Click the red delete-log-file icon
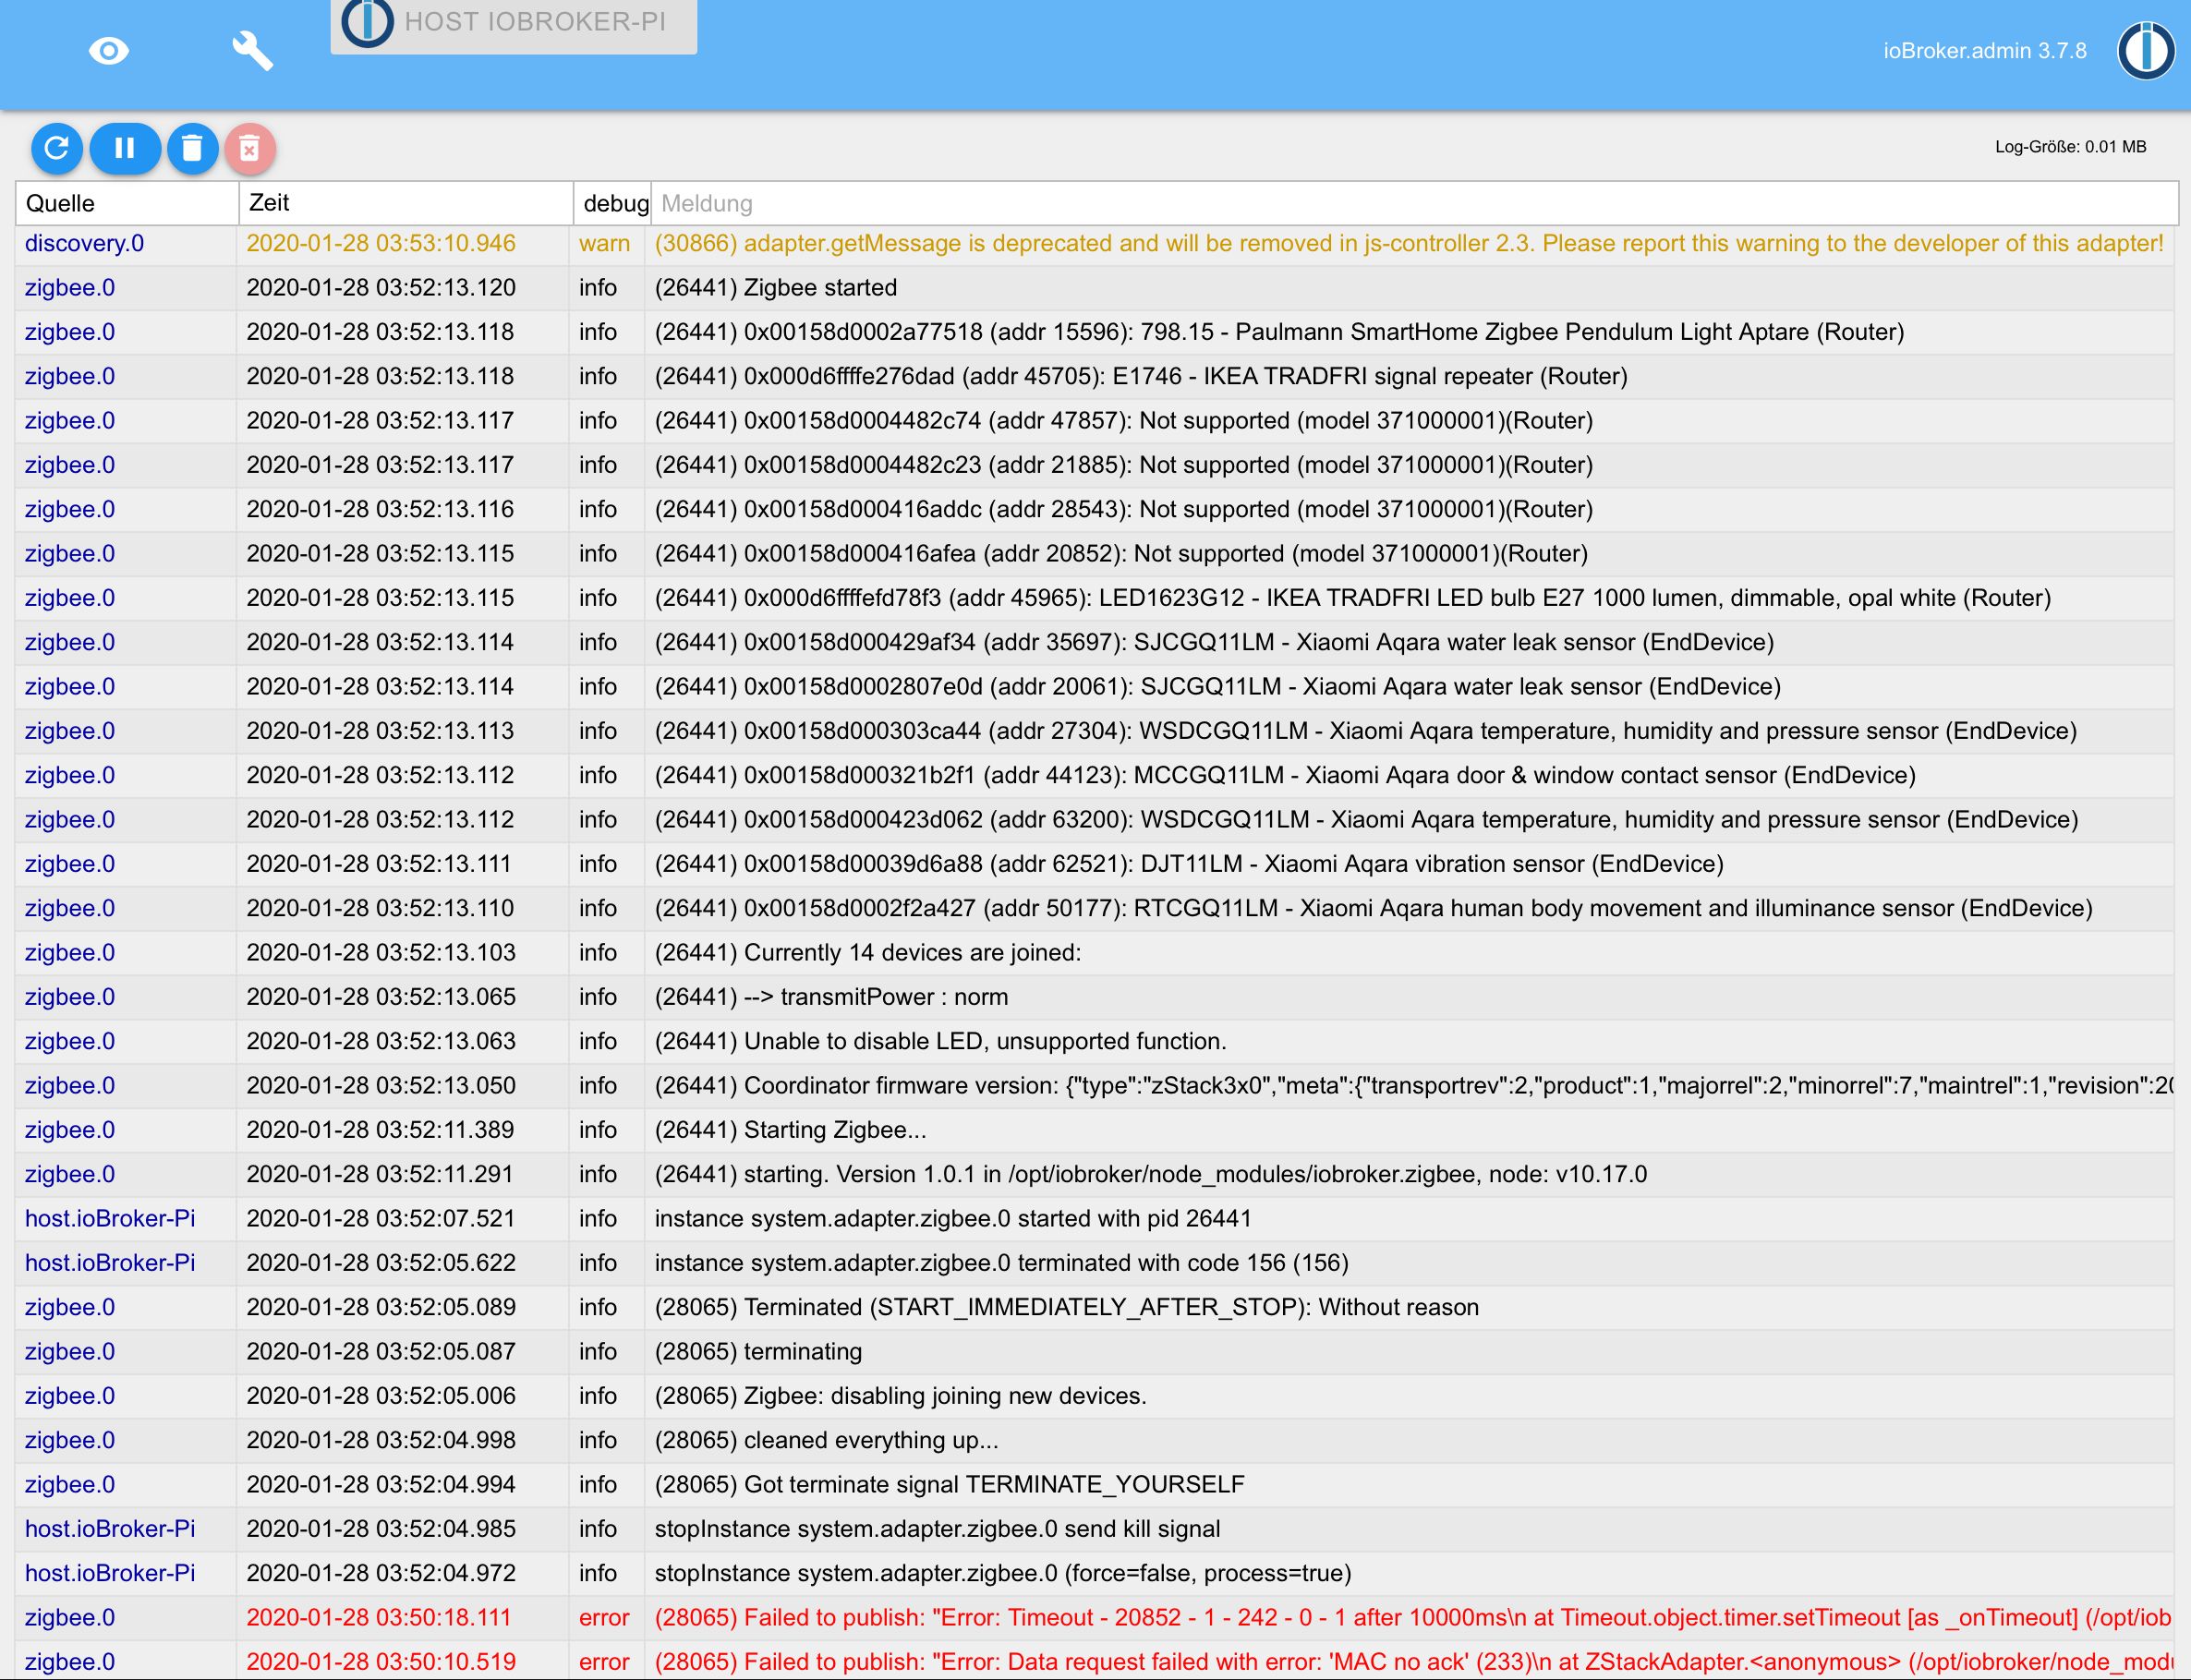 point(250,148)
